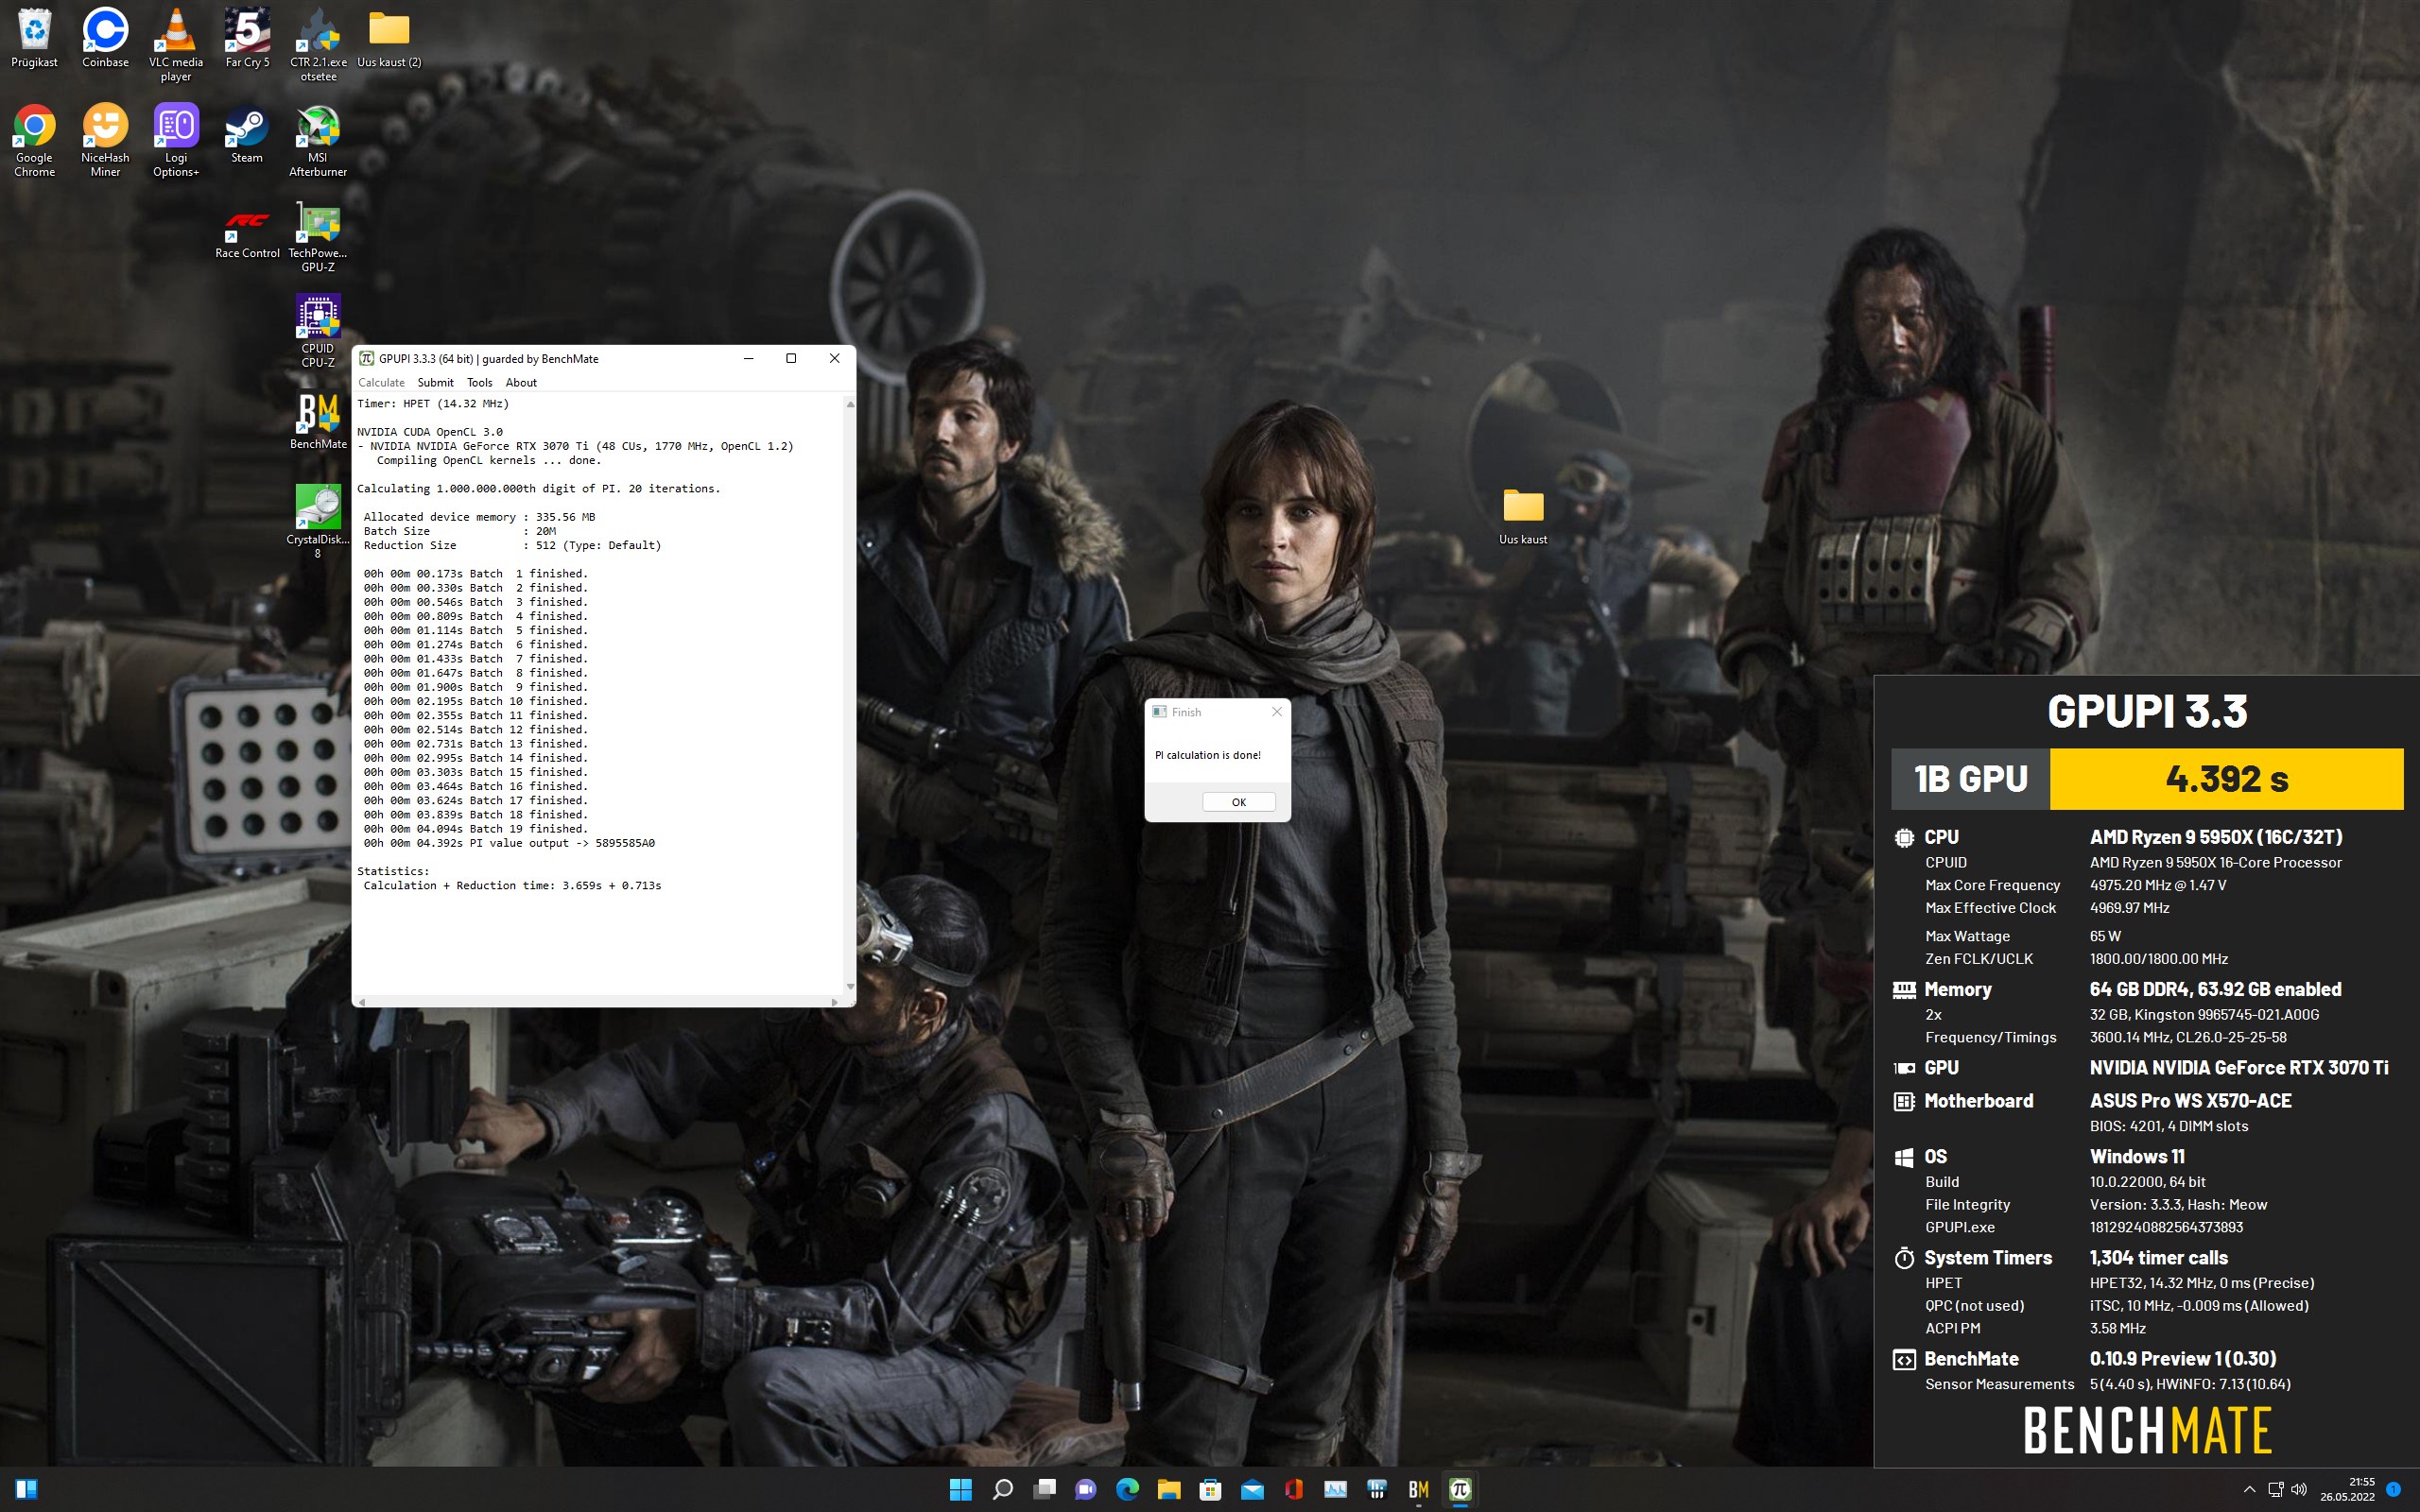Switch to GPUPI in the taskbar
The image size is (2420, 1512).
tap(1460, 1489)
